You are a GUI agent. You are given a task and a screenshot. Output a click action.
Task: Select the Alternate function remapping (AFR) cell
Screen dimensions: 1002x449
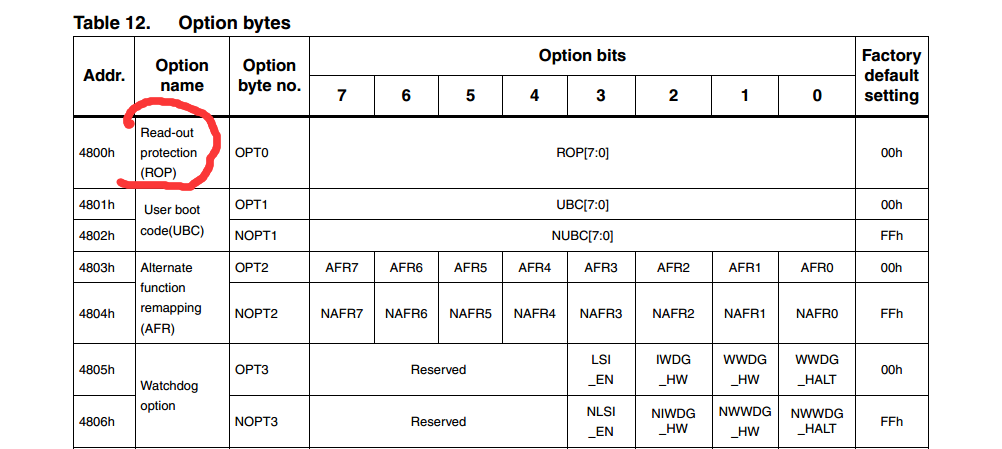pyautogui.click(x=182, y=298)
